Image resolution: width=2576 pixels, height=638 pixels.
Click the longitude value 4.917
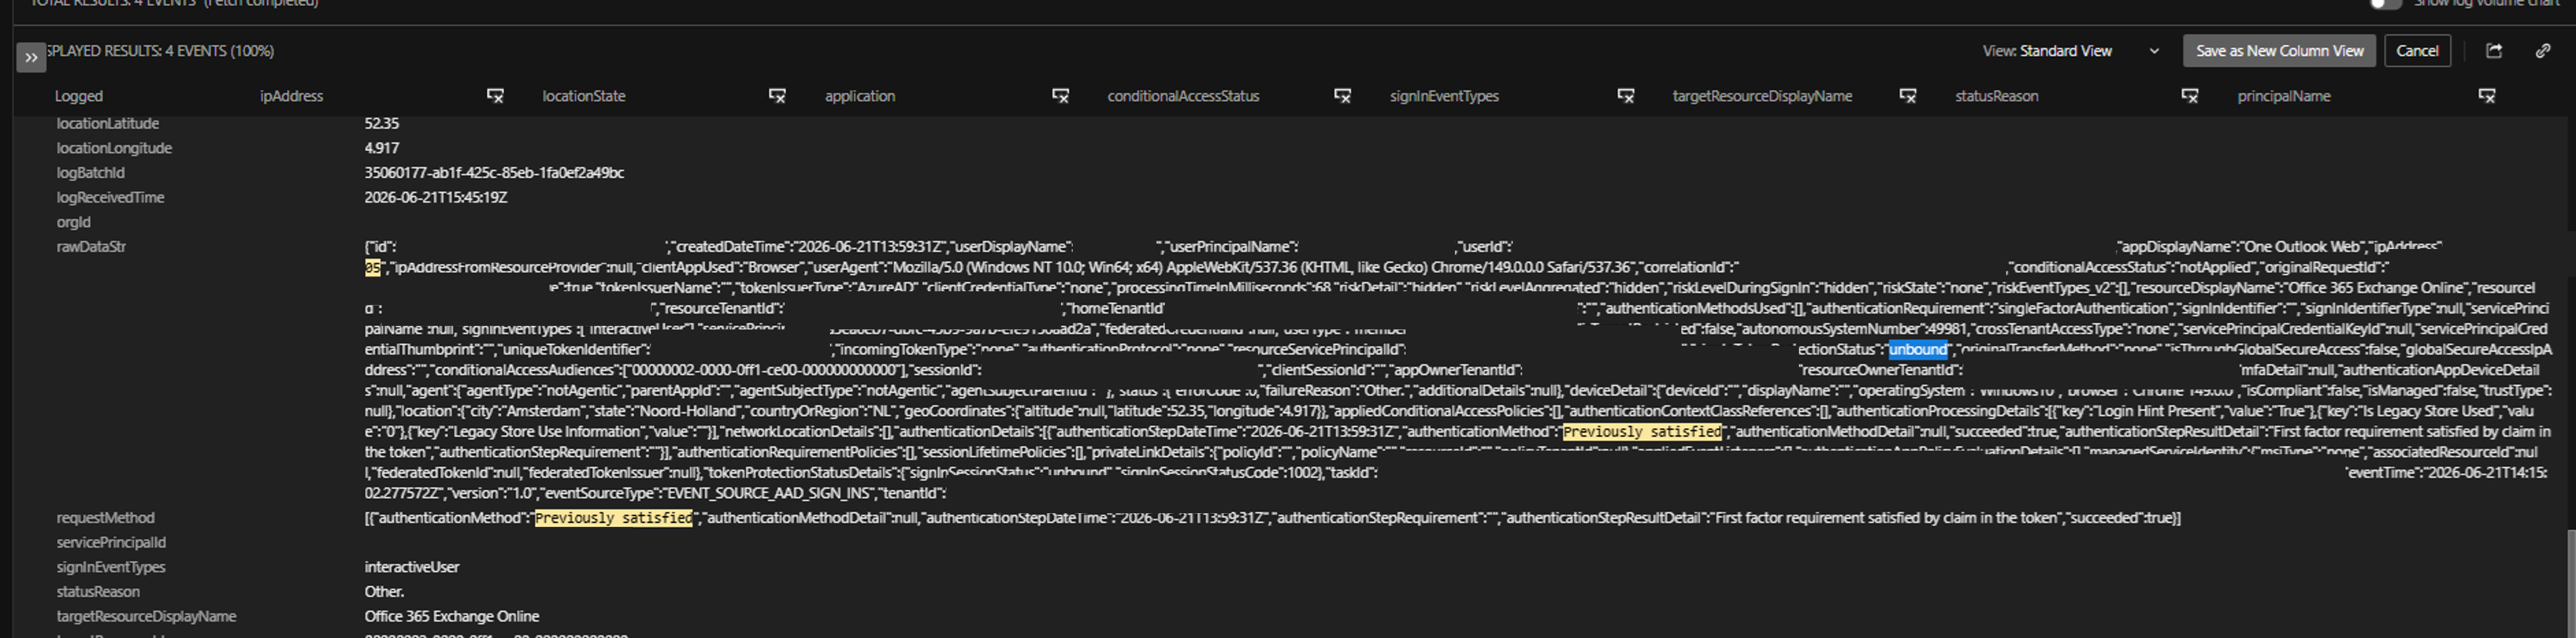pos(382,148)
